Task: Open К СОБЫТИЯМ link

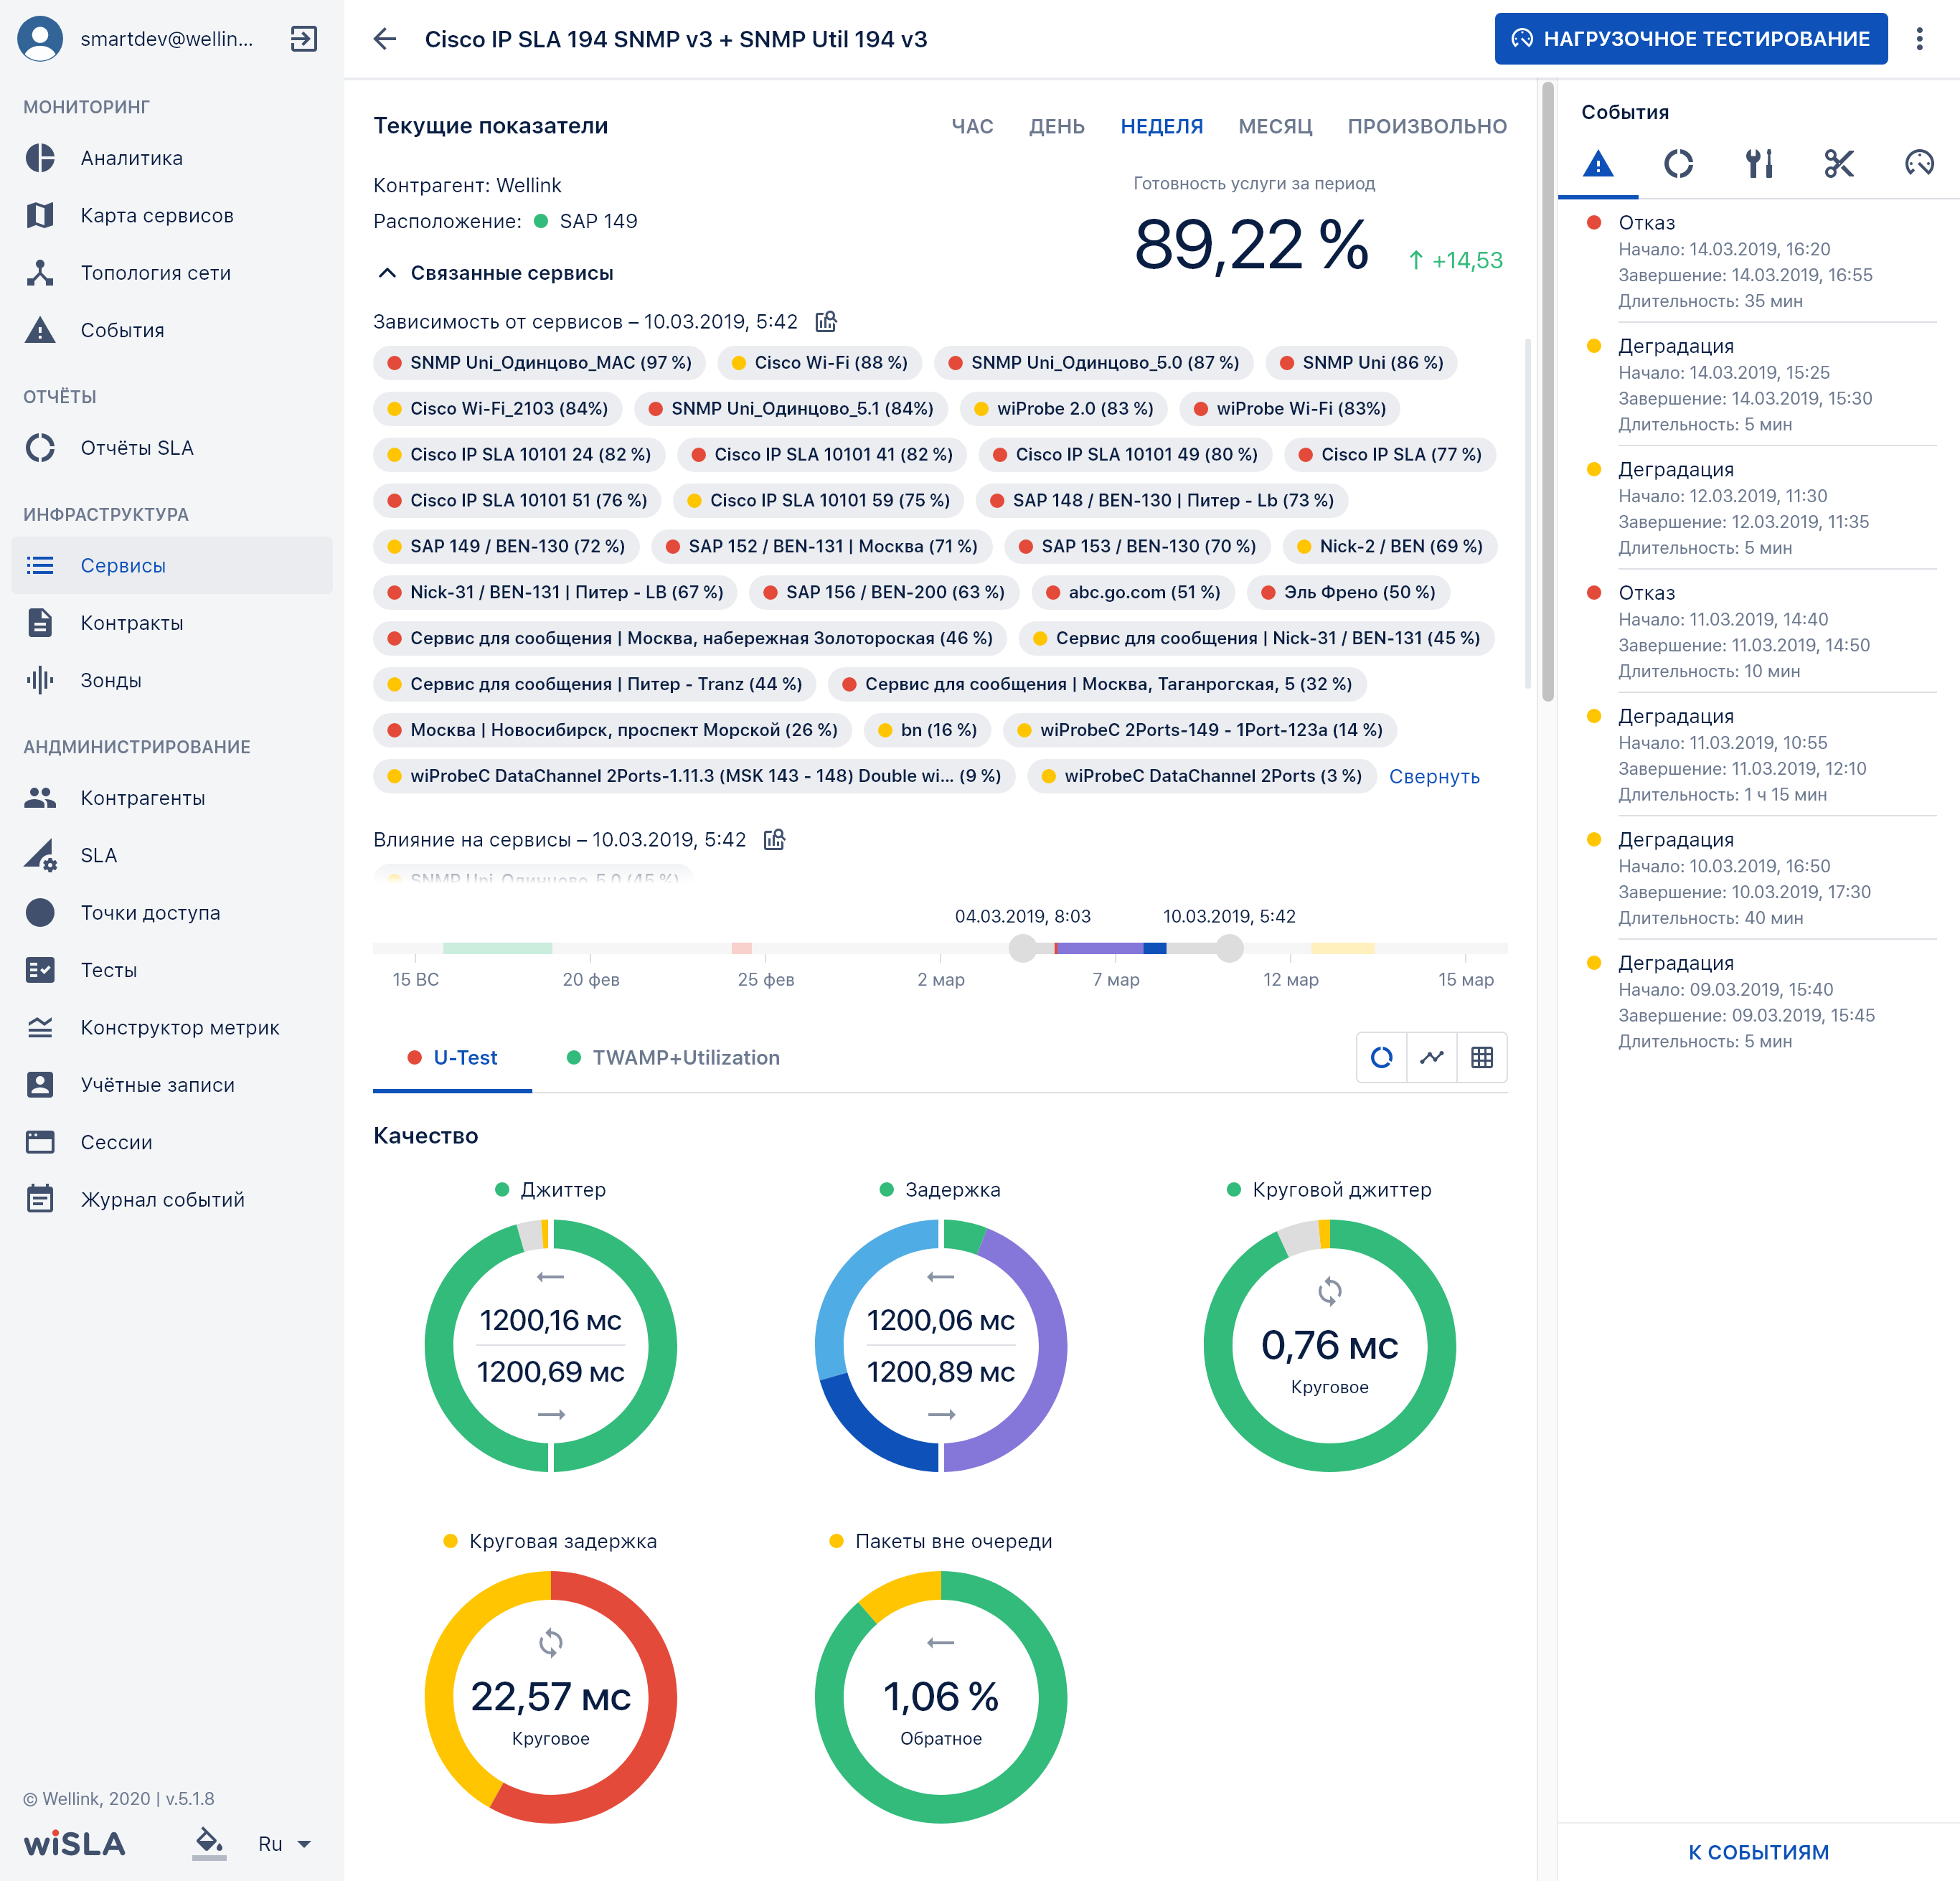Action: tap(1757, 1851)
